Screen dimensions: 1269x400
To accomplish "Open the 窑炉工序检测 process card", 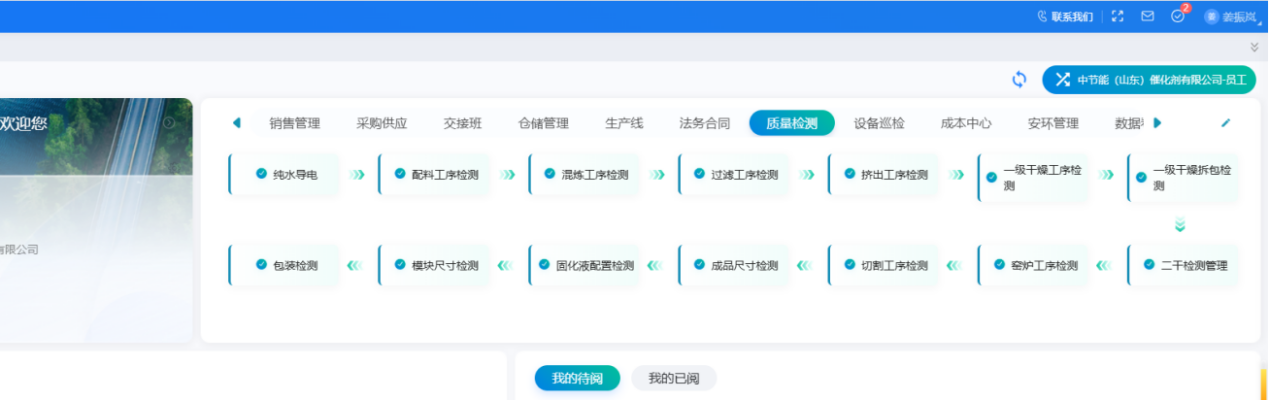I will [1035, 266].
